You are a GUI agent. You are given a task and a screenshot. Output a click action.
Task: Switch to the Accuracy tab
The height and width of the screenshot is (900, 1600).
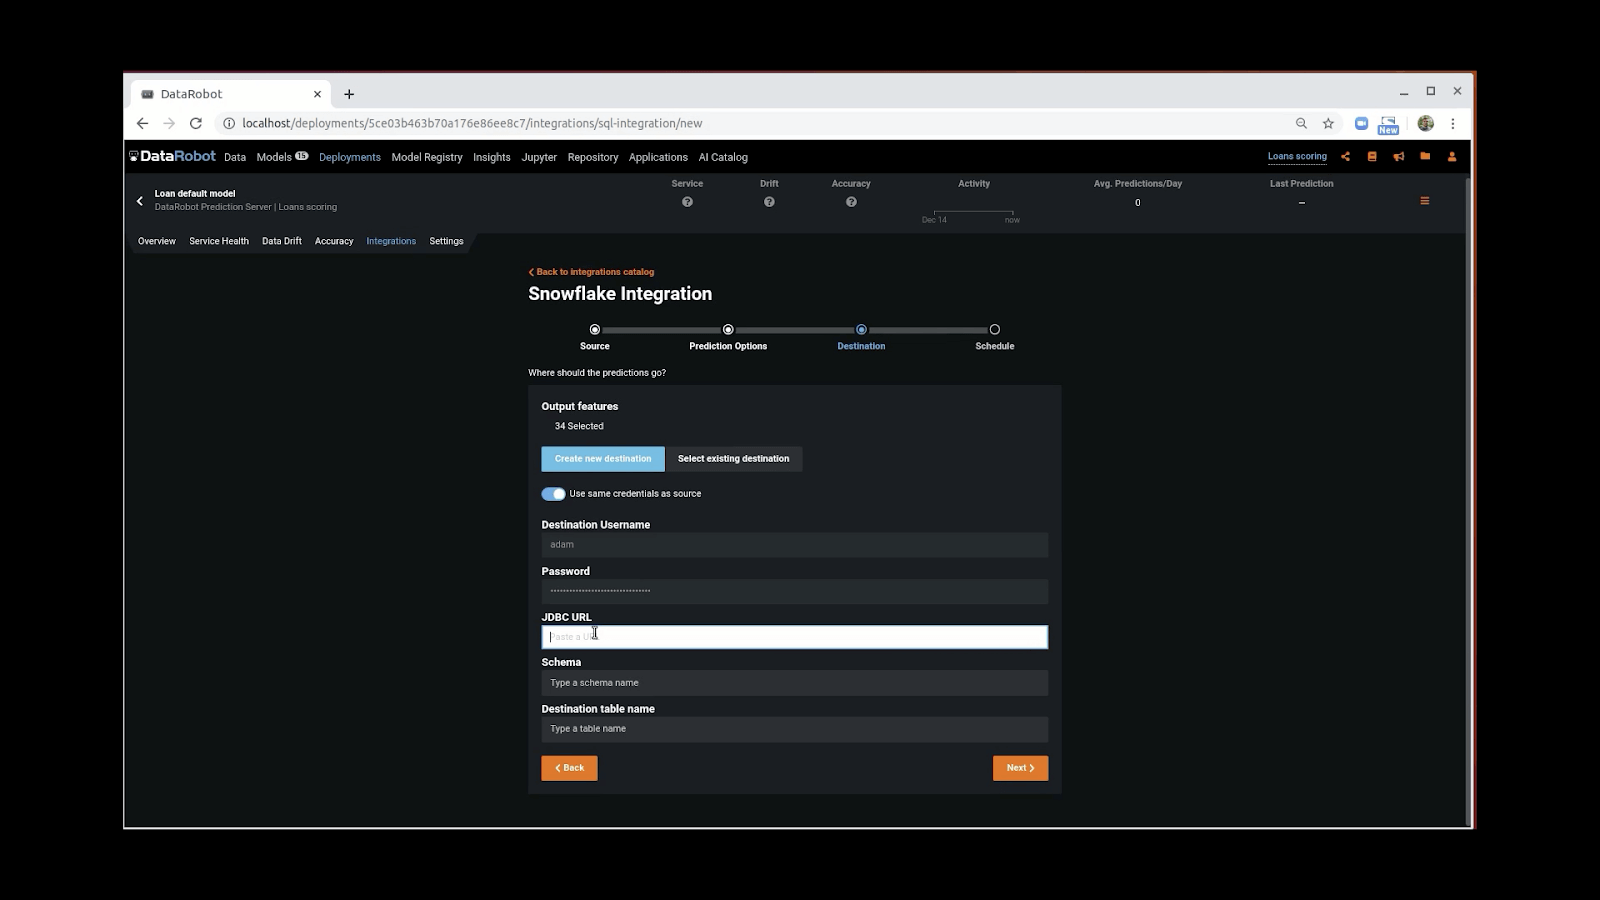(334, 241)
